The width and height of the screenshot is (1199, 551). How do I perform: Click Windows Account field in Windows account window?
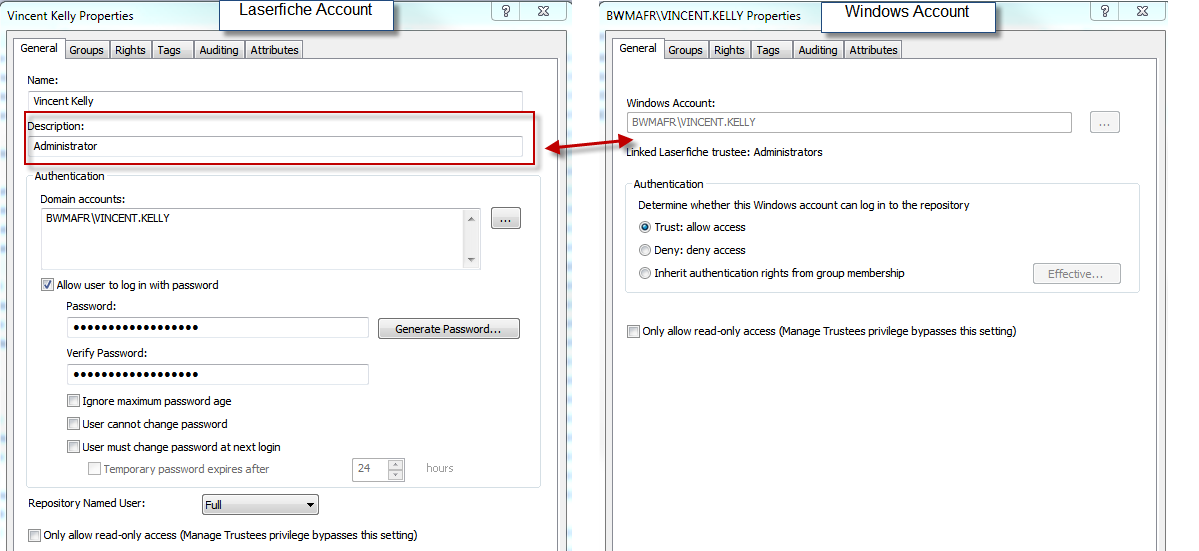point(849,122)
